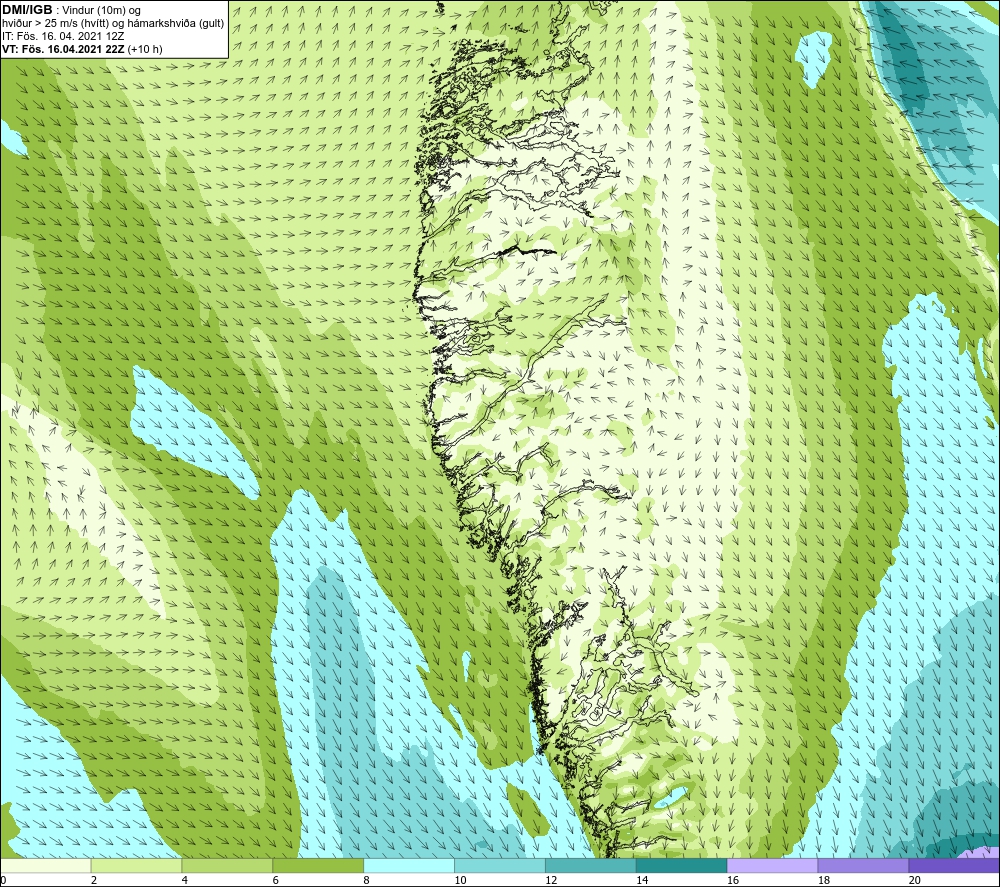Click the scale label '20' under color bar
Image resolution: width=1000 pixels, height=887 pixels.
(x=915, y=880)
